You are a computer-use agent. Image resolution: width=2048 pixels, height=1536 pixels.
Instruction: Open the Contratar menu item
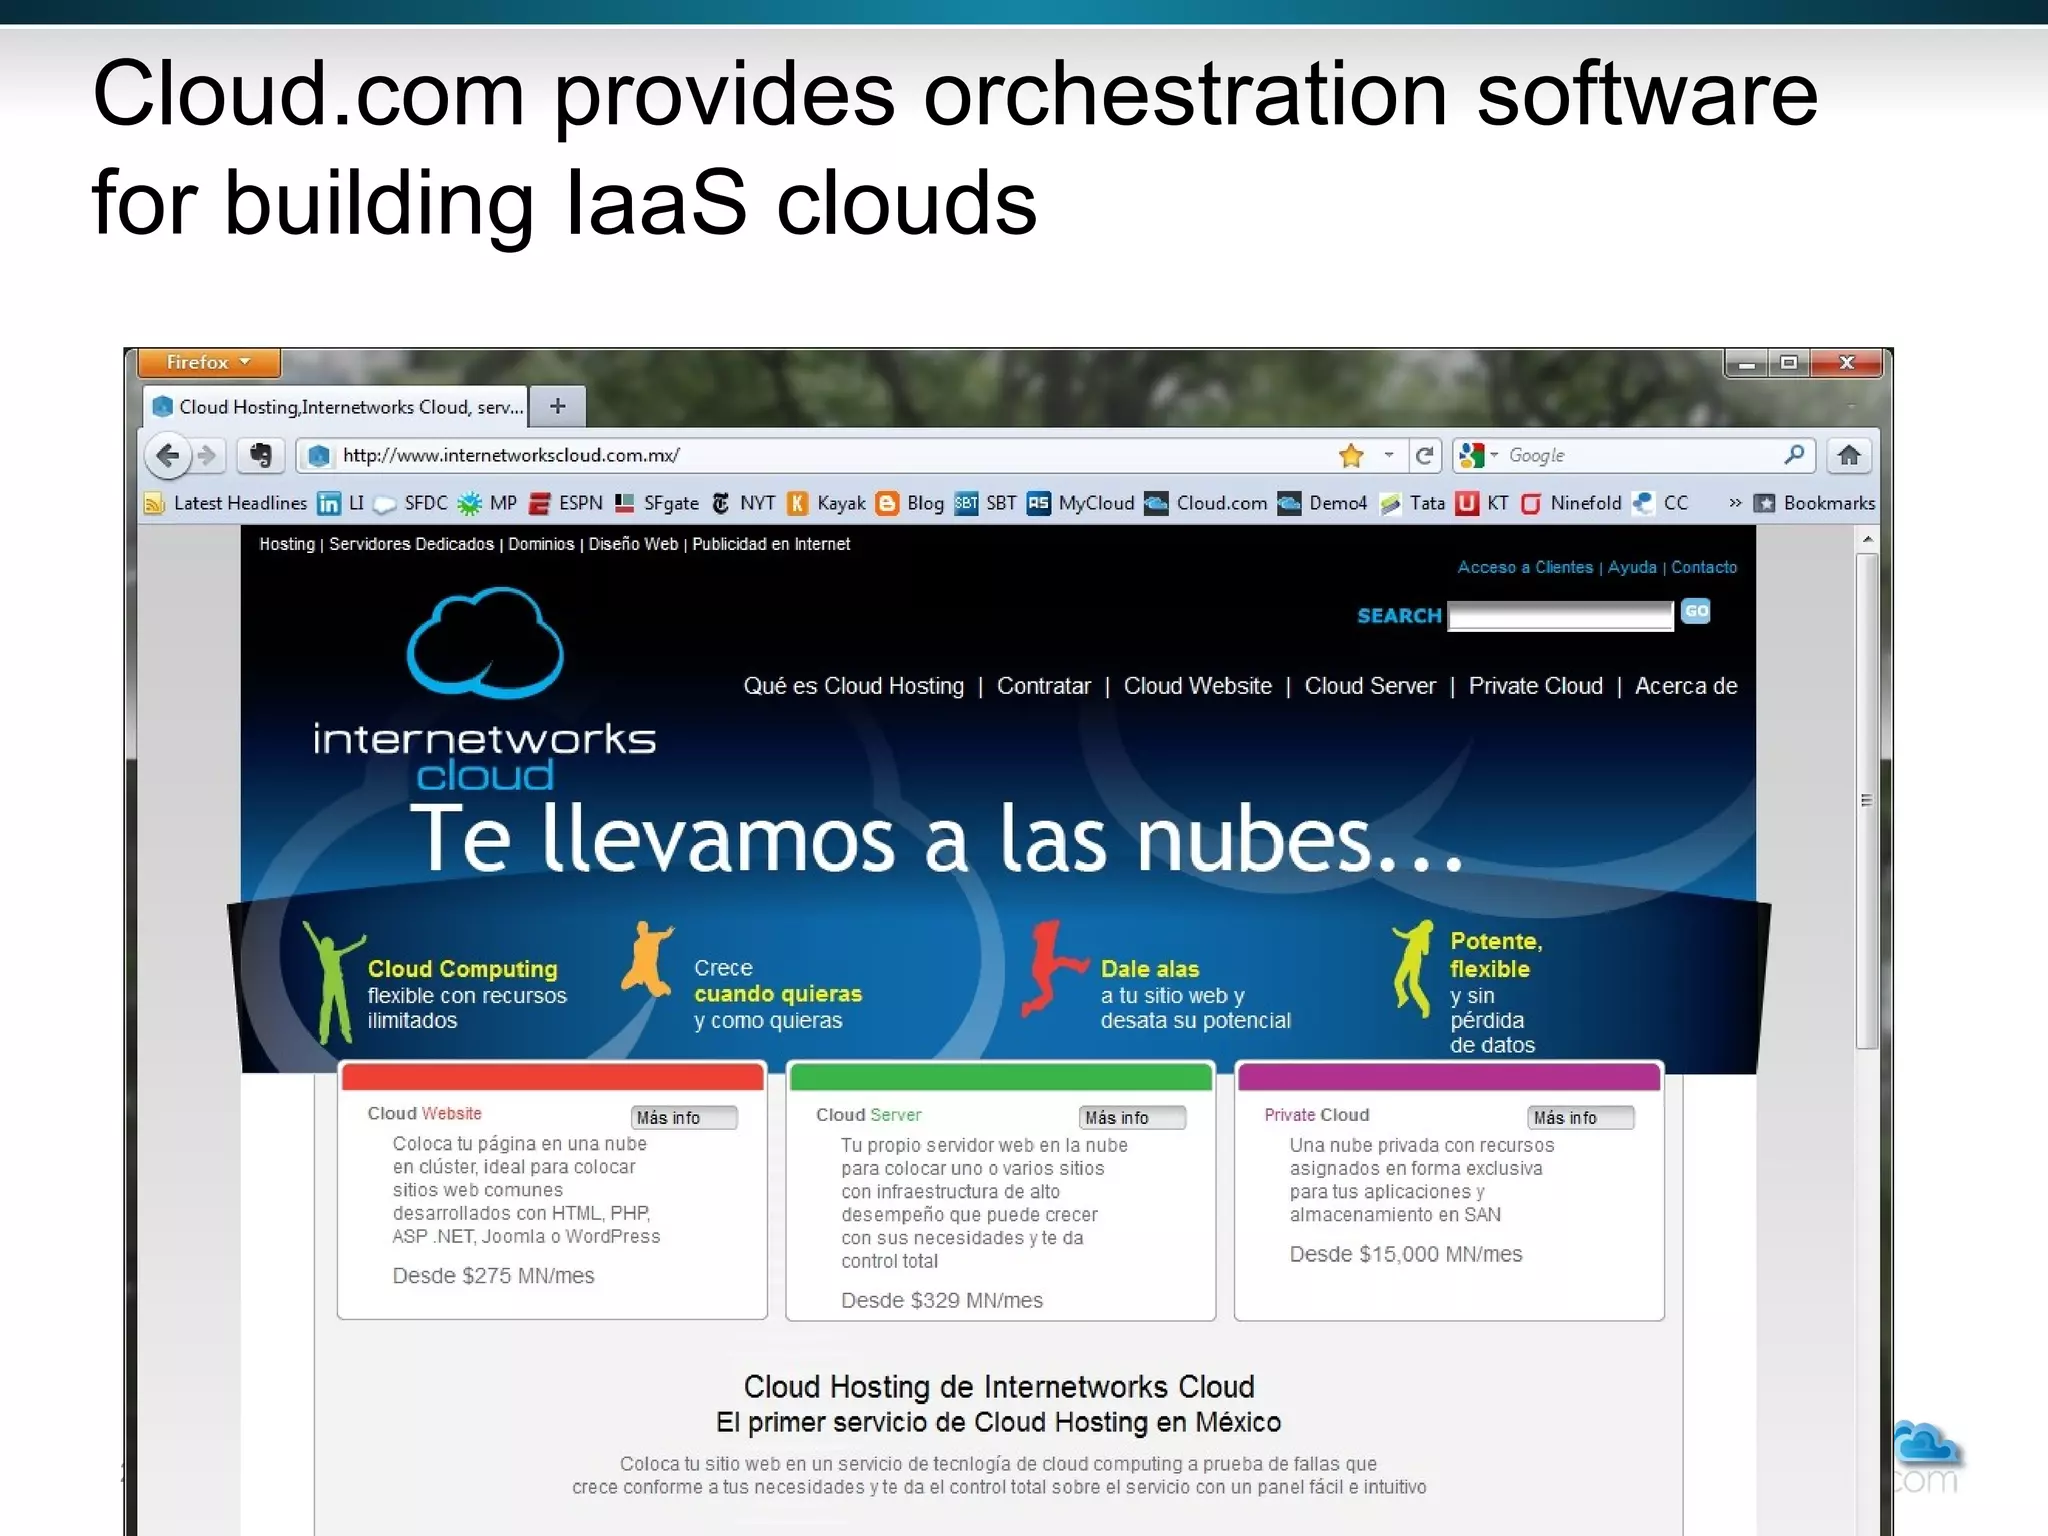click(x=1044, y=686)
